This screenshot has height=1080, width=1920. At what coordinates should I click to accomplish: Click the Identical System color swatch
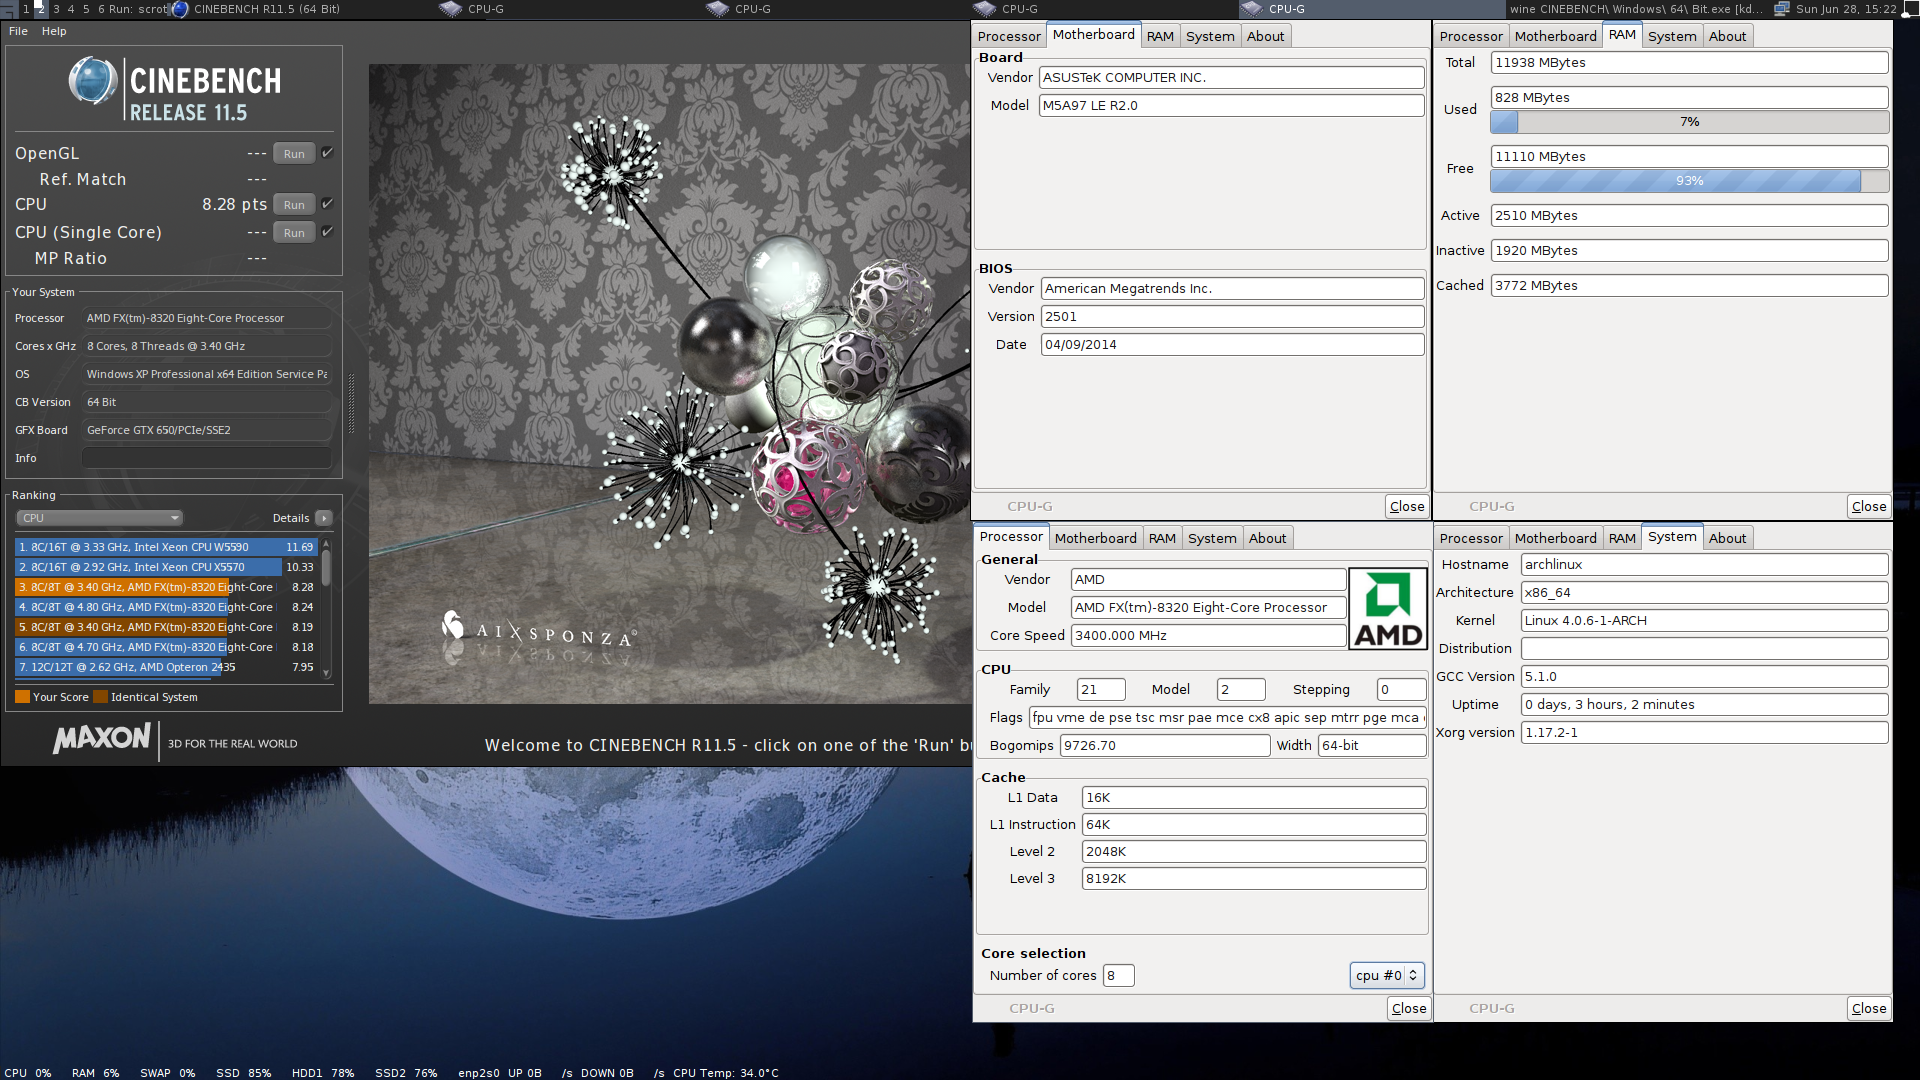click(x=100, y=697)
